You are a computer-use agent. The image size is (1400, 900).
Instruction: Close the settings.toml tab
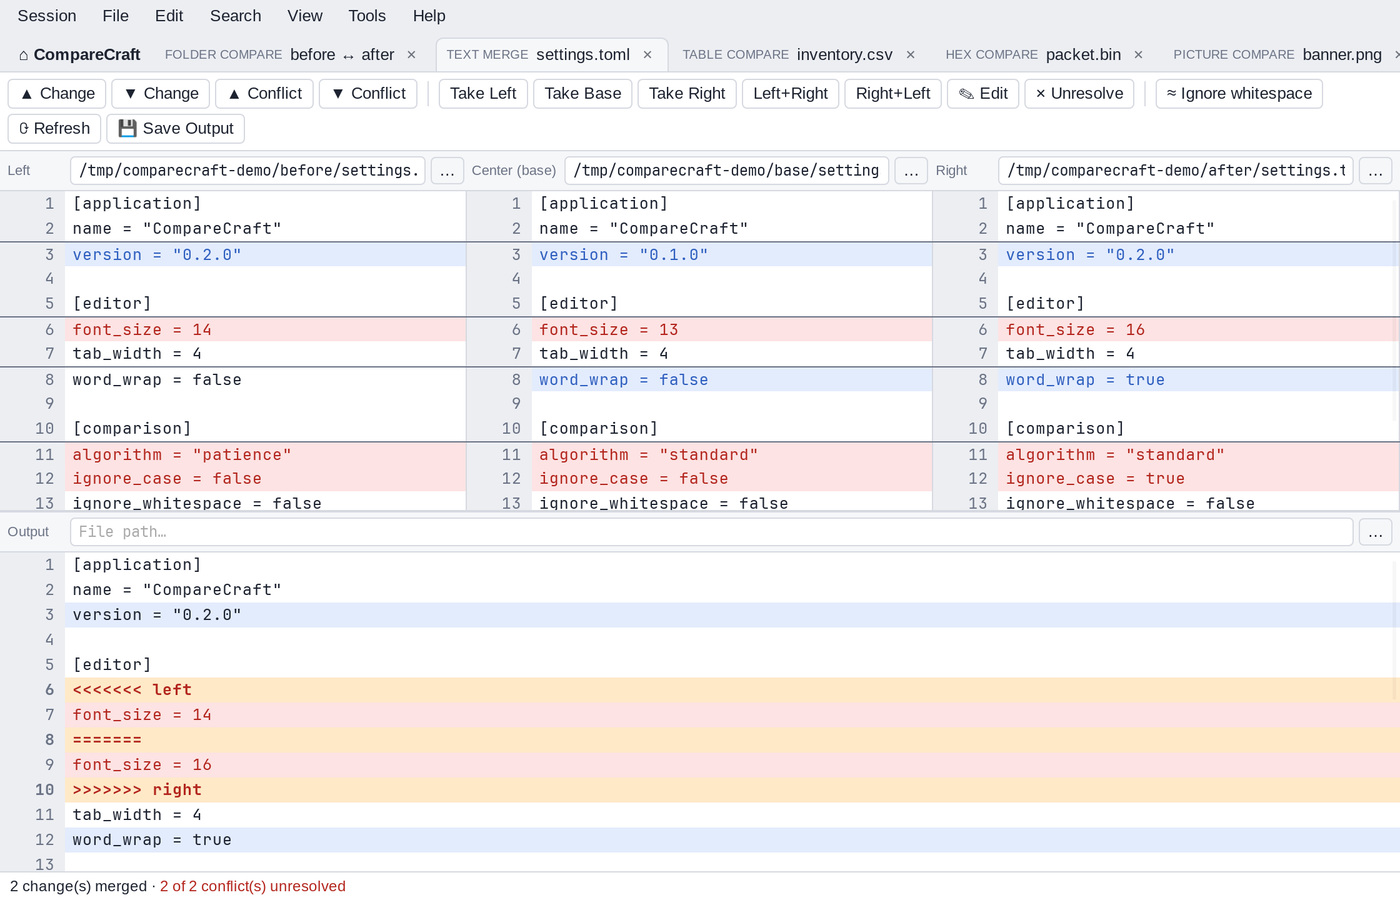click(x=647, y=55)
